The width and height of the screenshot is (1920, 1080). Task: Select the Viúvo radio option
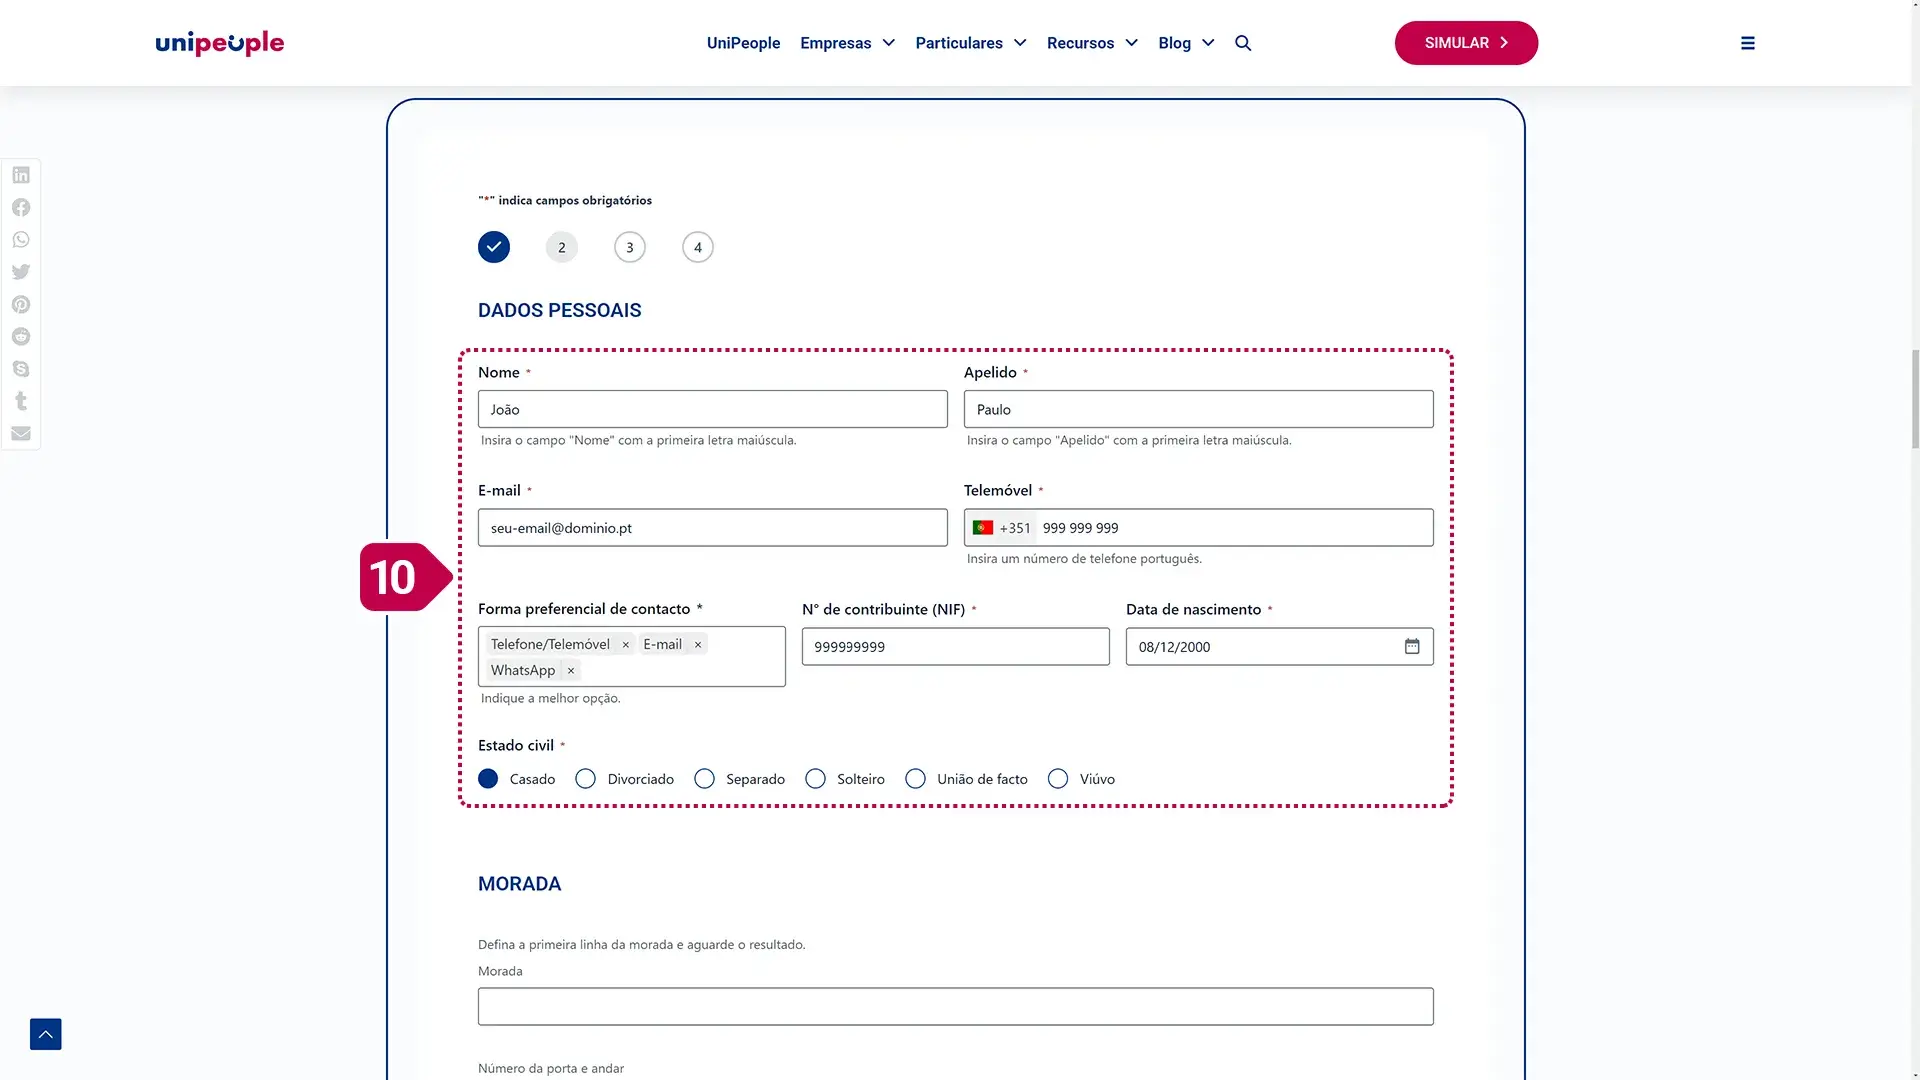1058,779
